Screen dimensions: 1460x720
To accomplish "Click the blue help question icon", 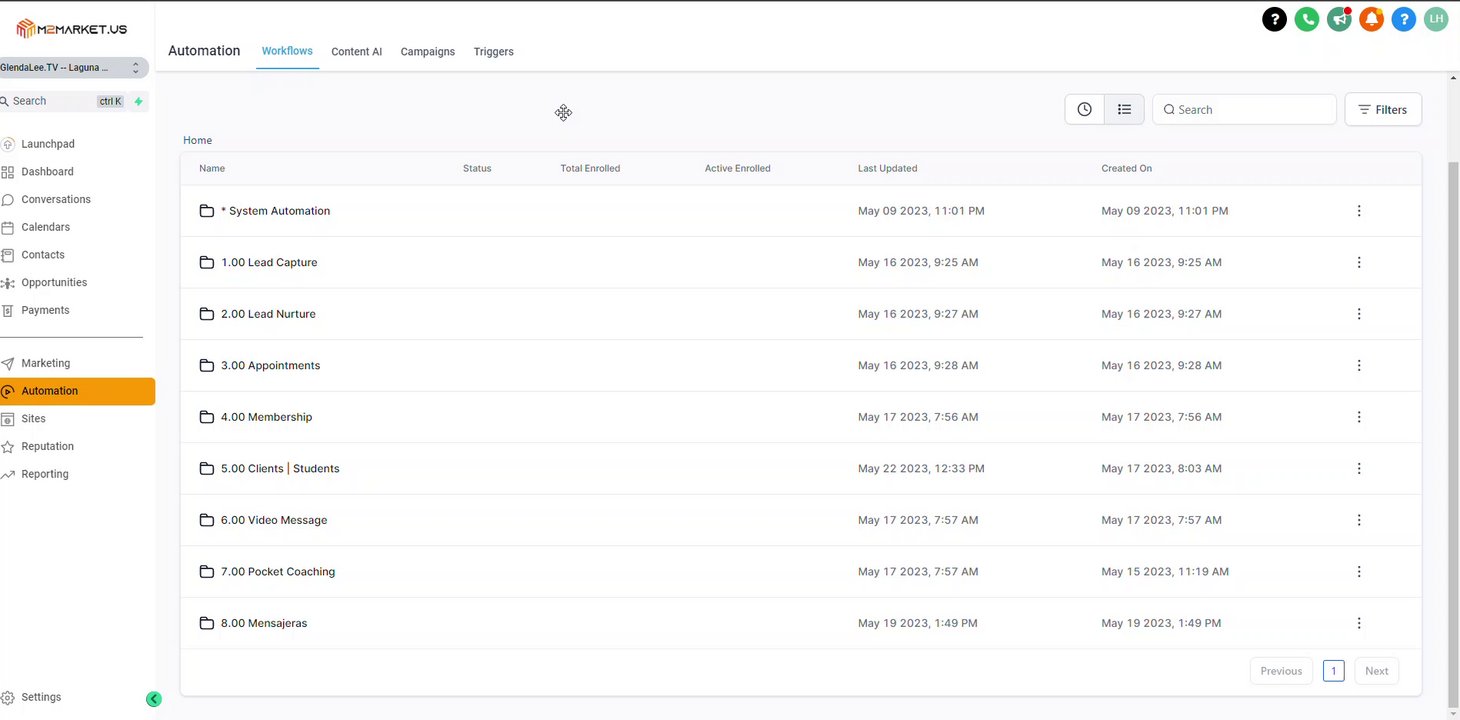I will click(1404, 19).
